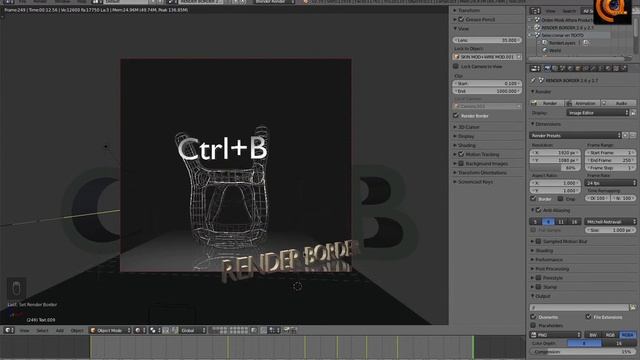This screenshot has width=640, height=360.
Task: Toggle the Render Border checkbox in View panel
Action: point(456,116)
